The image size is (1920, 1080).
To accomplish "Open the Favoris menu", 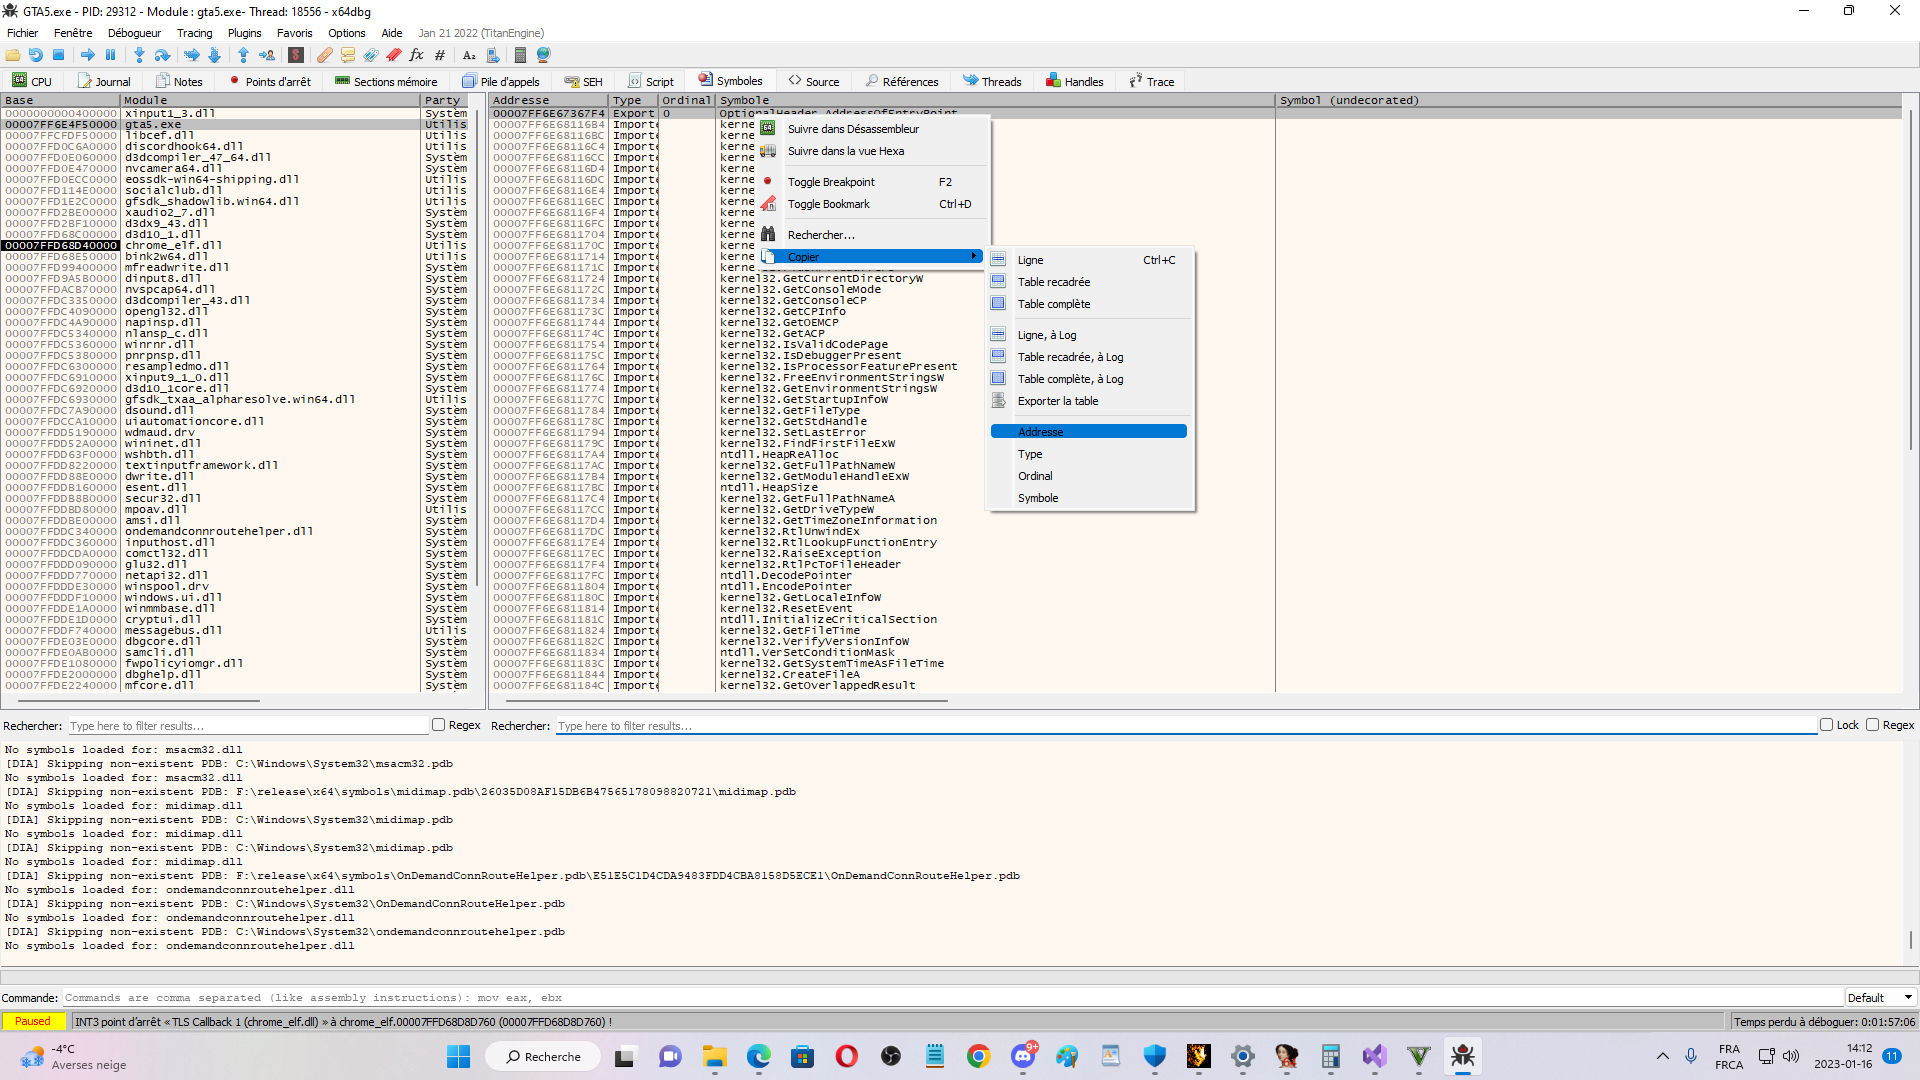I will [x=294, y=33].
